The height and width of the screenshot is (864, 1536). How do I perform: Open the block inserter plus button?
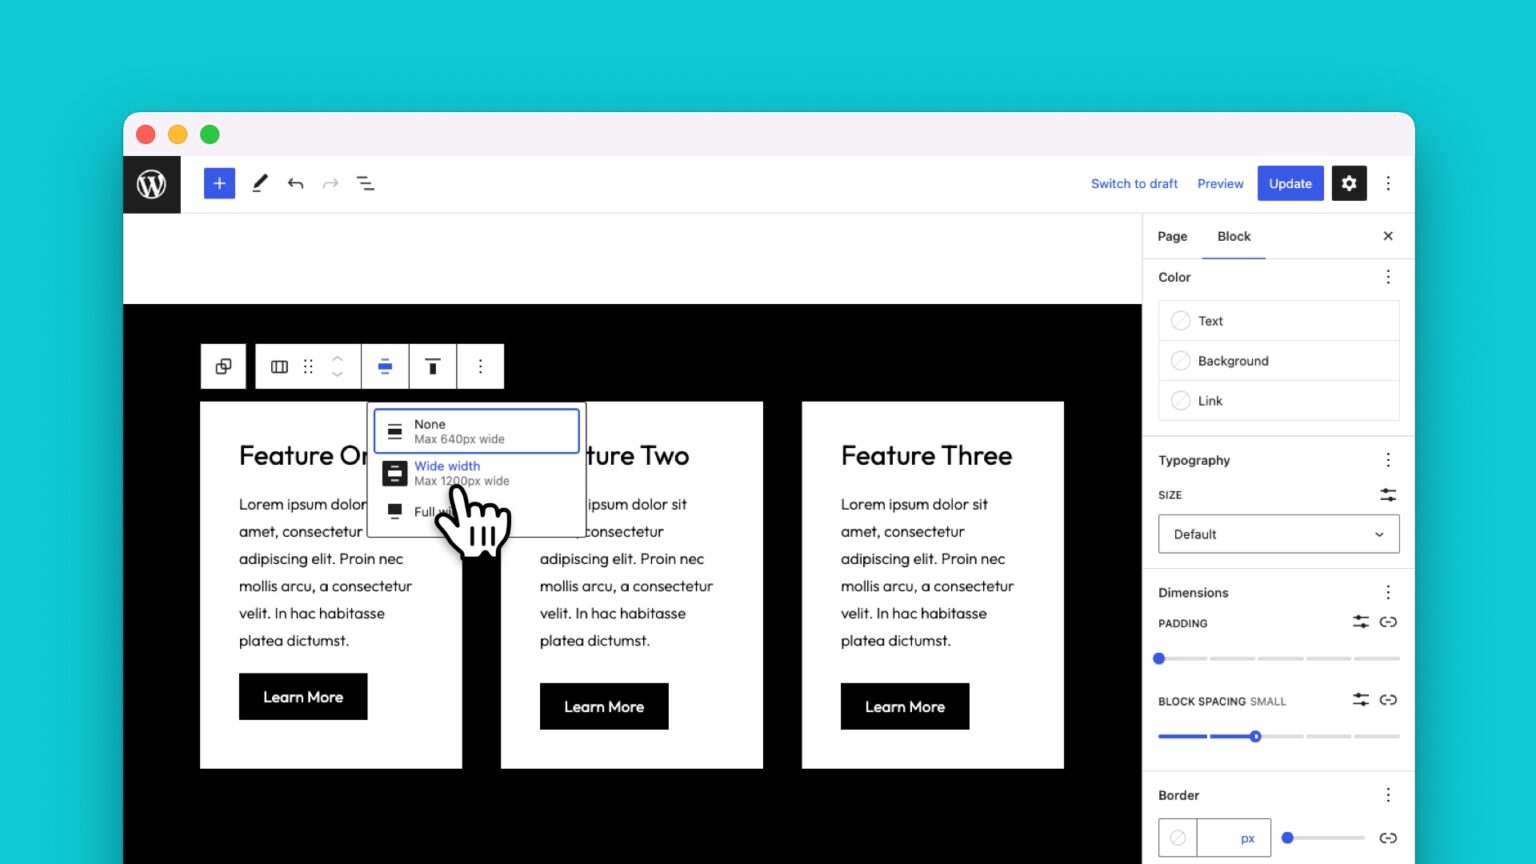[219, 183]
